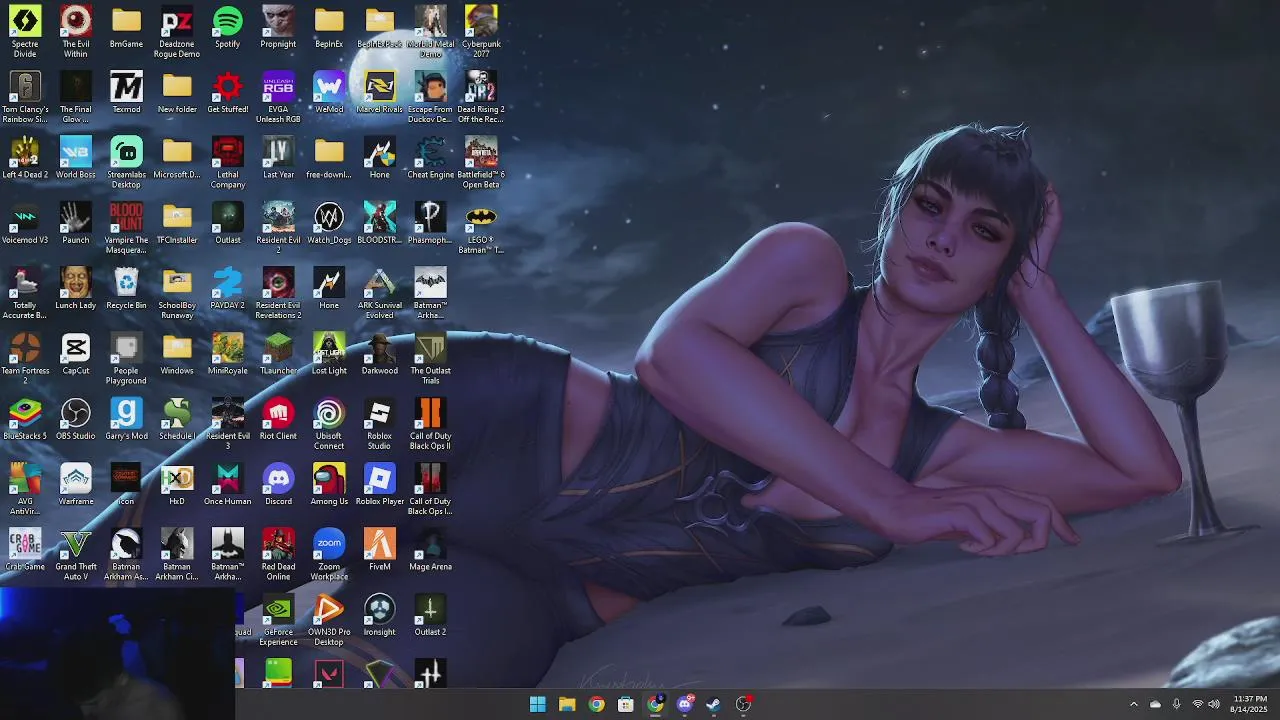Open Microsoft Store in the taskbar
The image size is (1280, 720).
[x=626, y=704]
